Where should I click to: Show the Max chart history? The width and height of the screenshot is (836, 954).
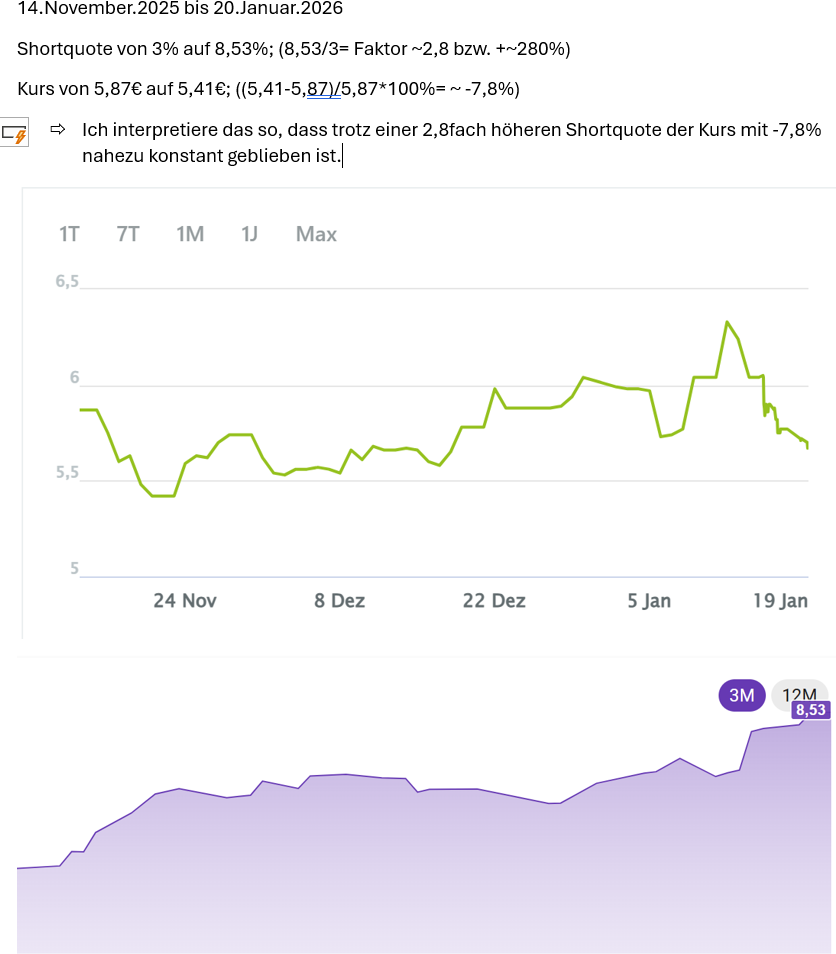coord(315,234)
